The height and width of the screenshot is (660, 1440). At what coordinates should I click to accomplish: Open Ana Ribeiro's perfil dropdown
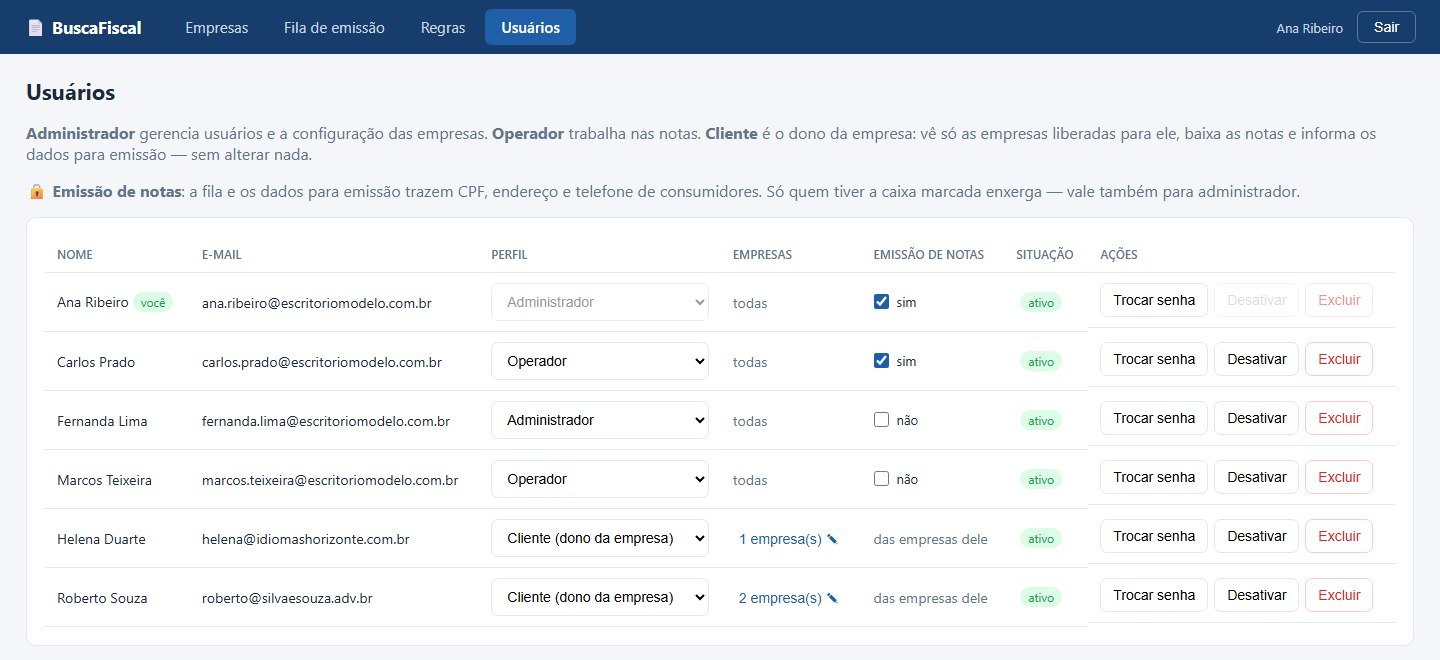click(600, 302)
